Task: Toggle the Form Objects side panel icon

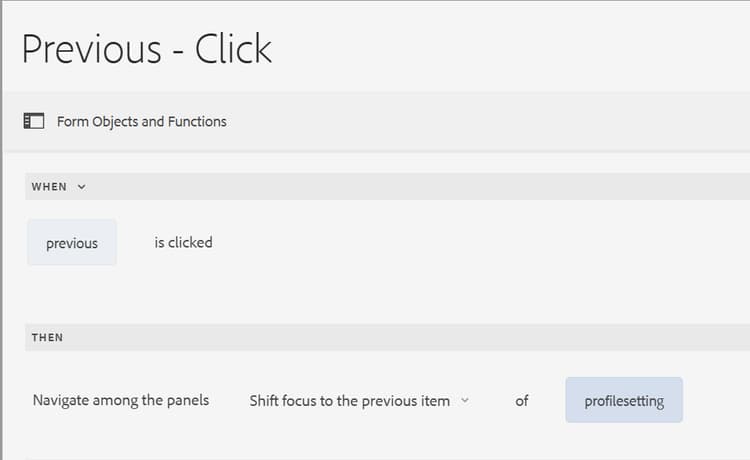Action: (x=34, y=121)
